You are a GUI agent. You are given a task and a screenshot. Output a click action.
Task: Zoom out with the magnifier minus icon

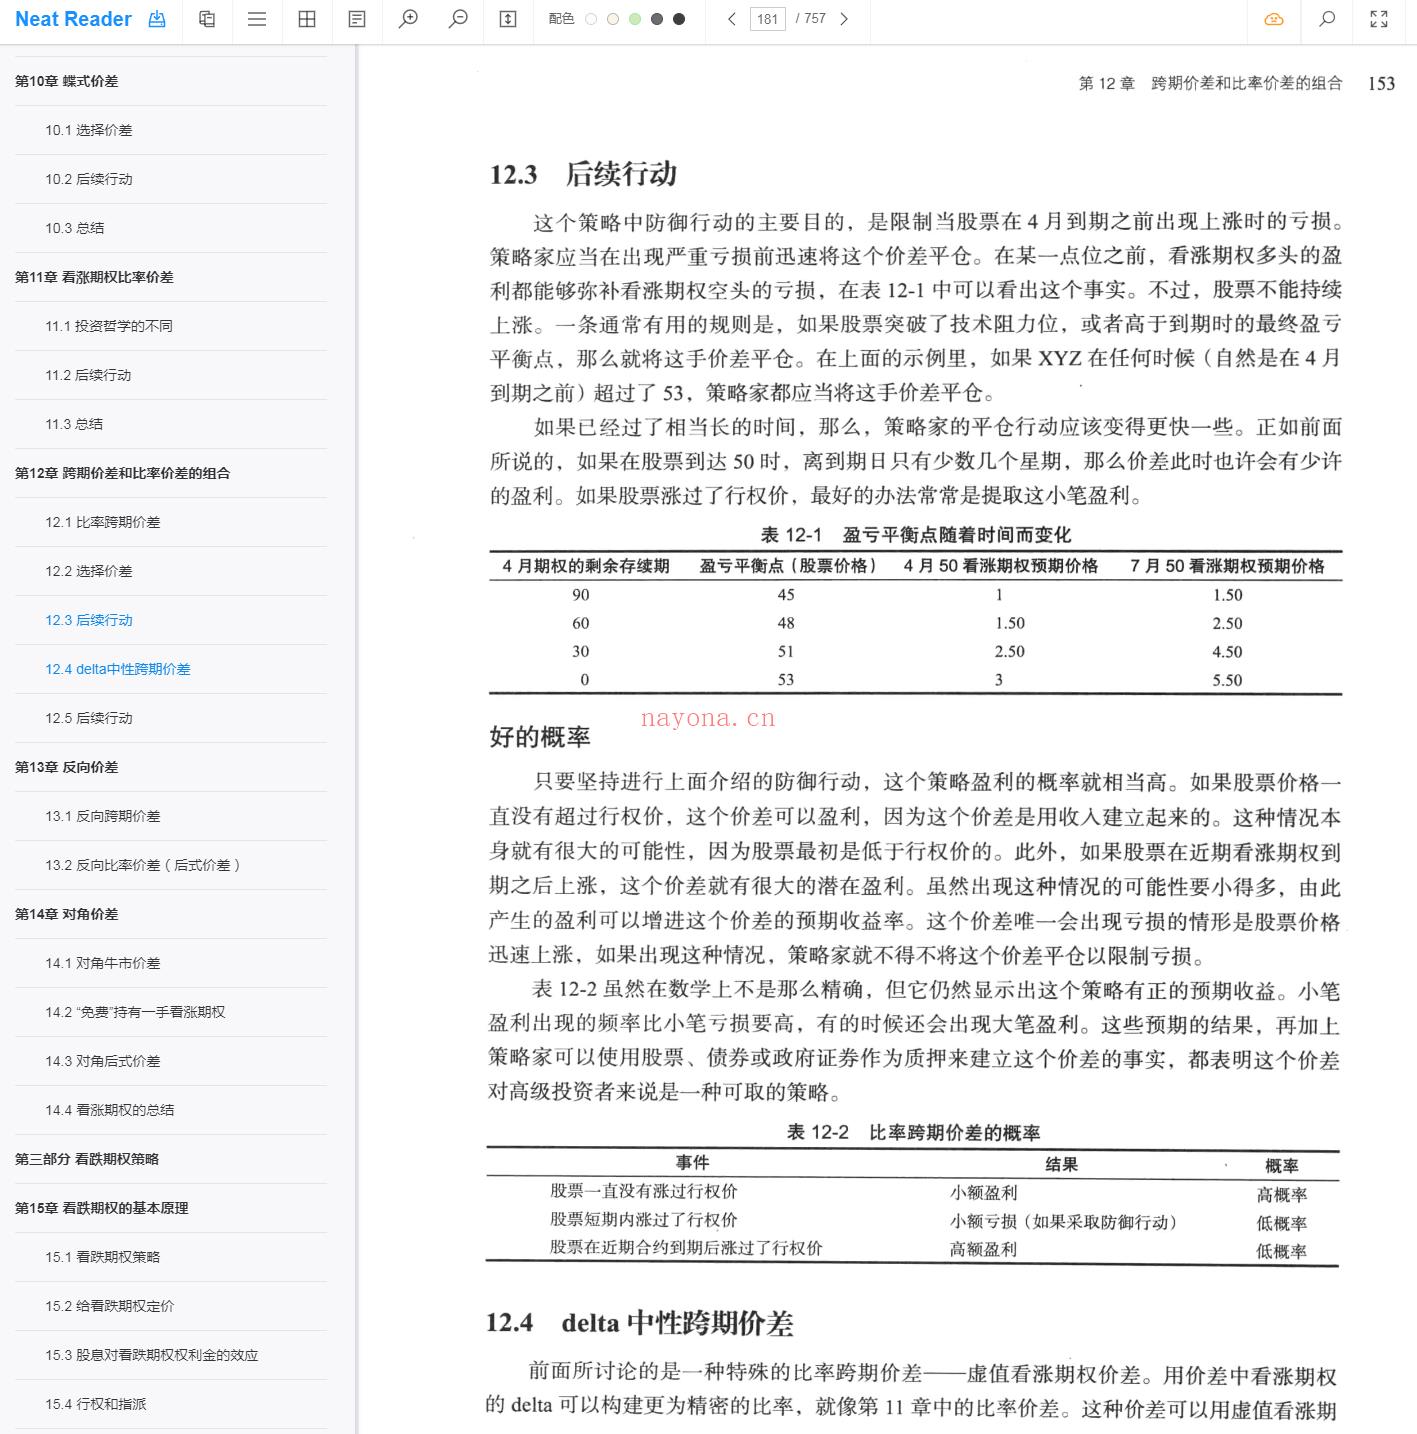point(458,19)
